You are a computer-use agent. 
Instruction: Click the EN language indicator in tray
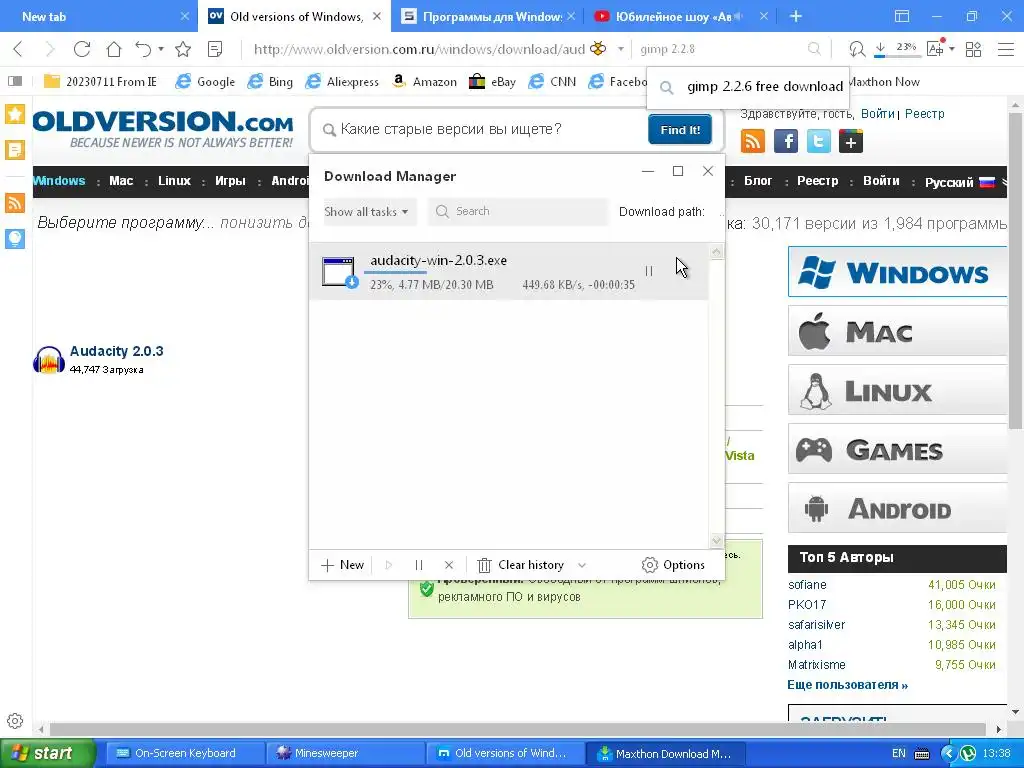899,754
